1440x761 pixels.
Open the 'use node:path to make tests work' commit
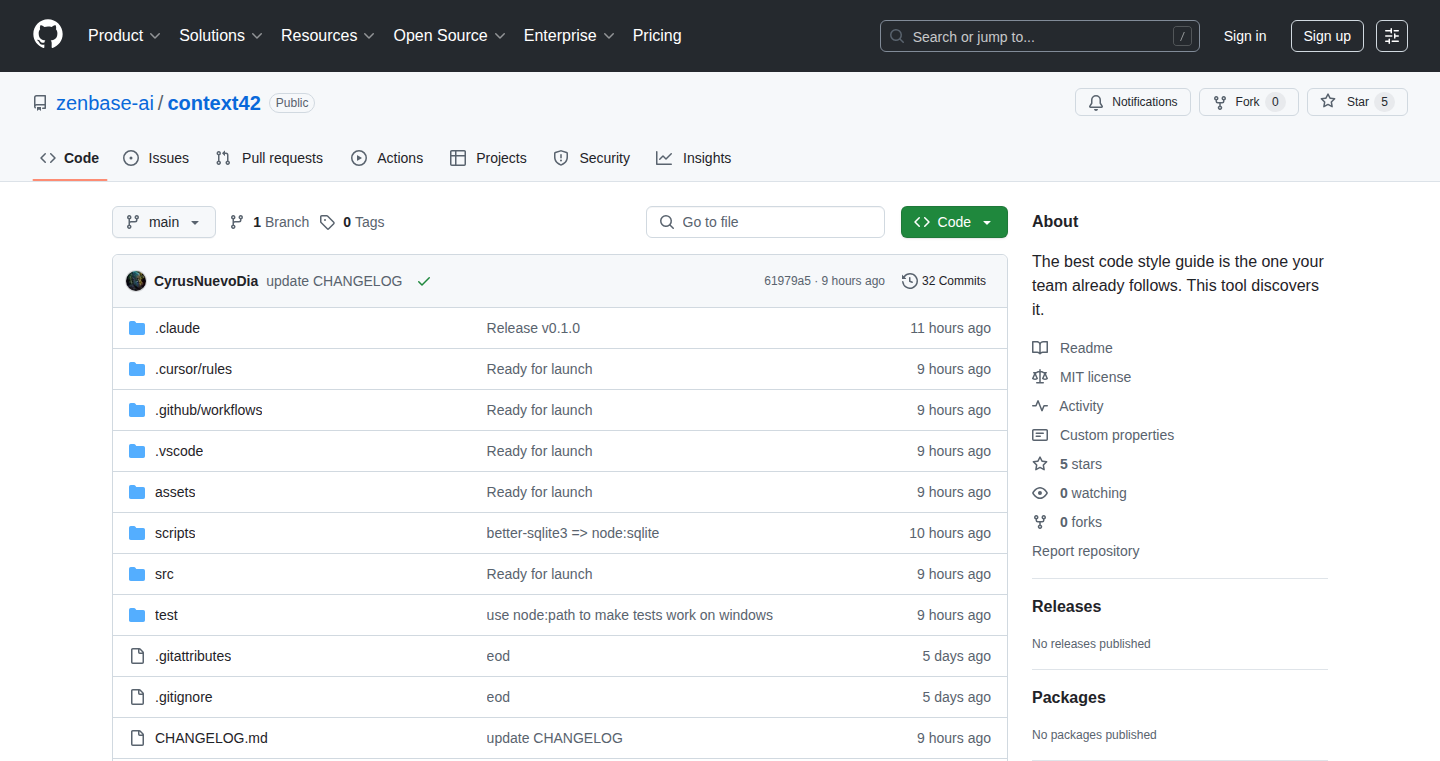click(630, 615)
